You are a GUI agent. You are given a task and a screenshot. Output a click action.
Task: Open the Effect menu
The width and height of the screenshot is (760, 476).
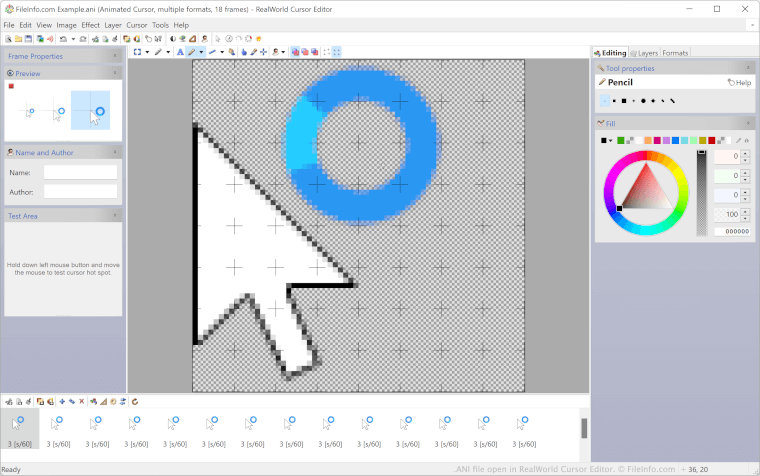[90, 24]
